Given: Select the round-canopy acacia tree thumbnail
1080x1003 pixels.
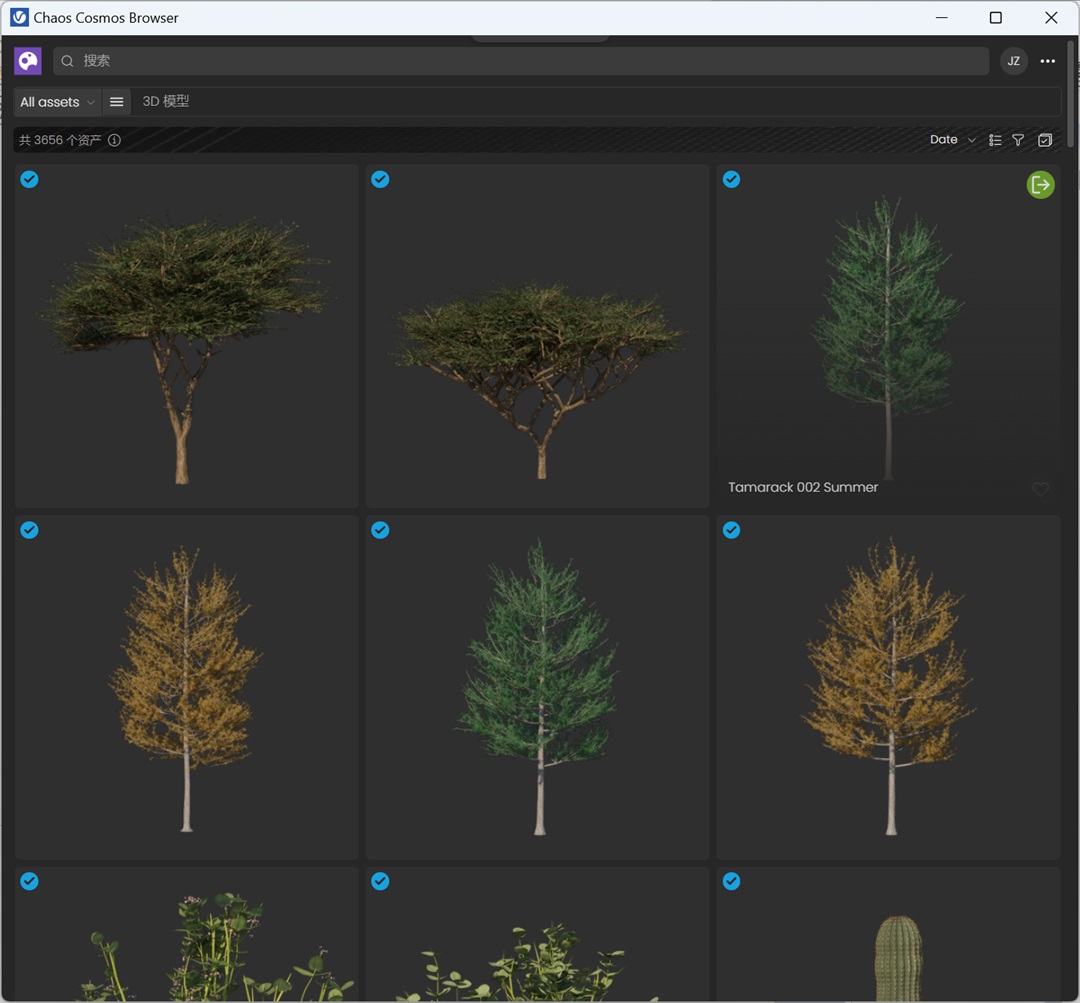Looking at the screenshot, I should [187, 336].
